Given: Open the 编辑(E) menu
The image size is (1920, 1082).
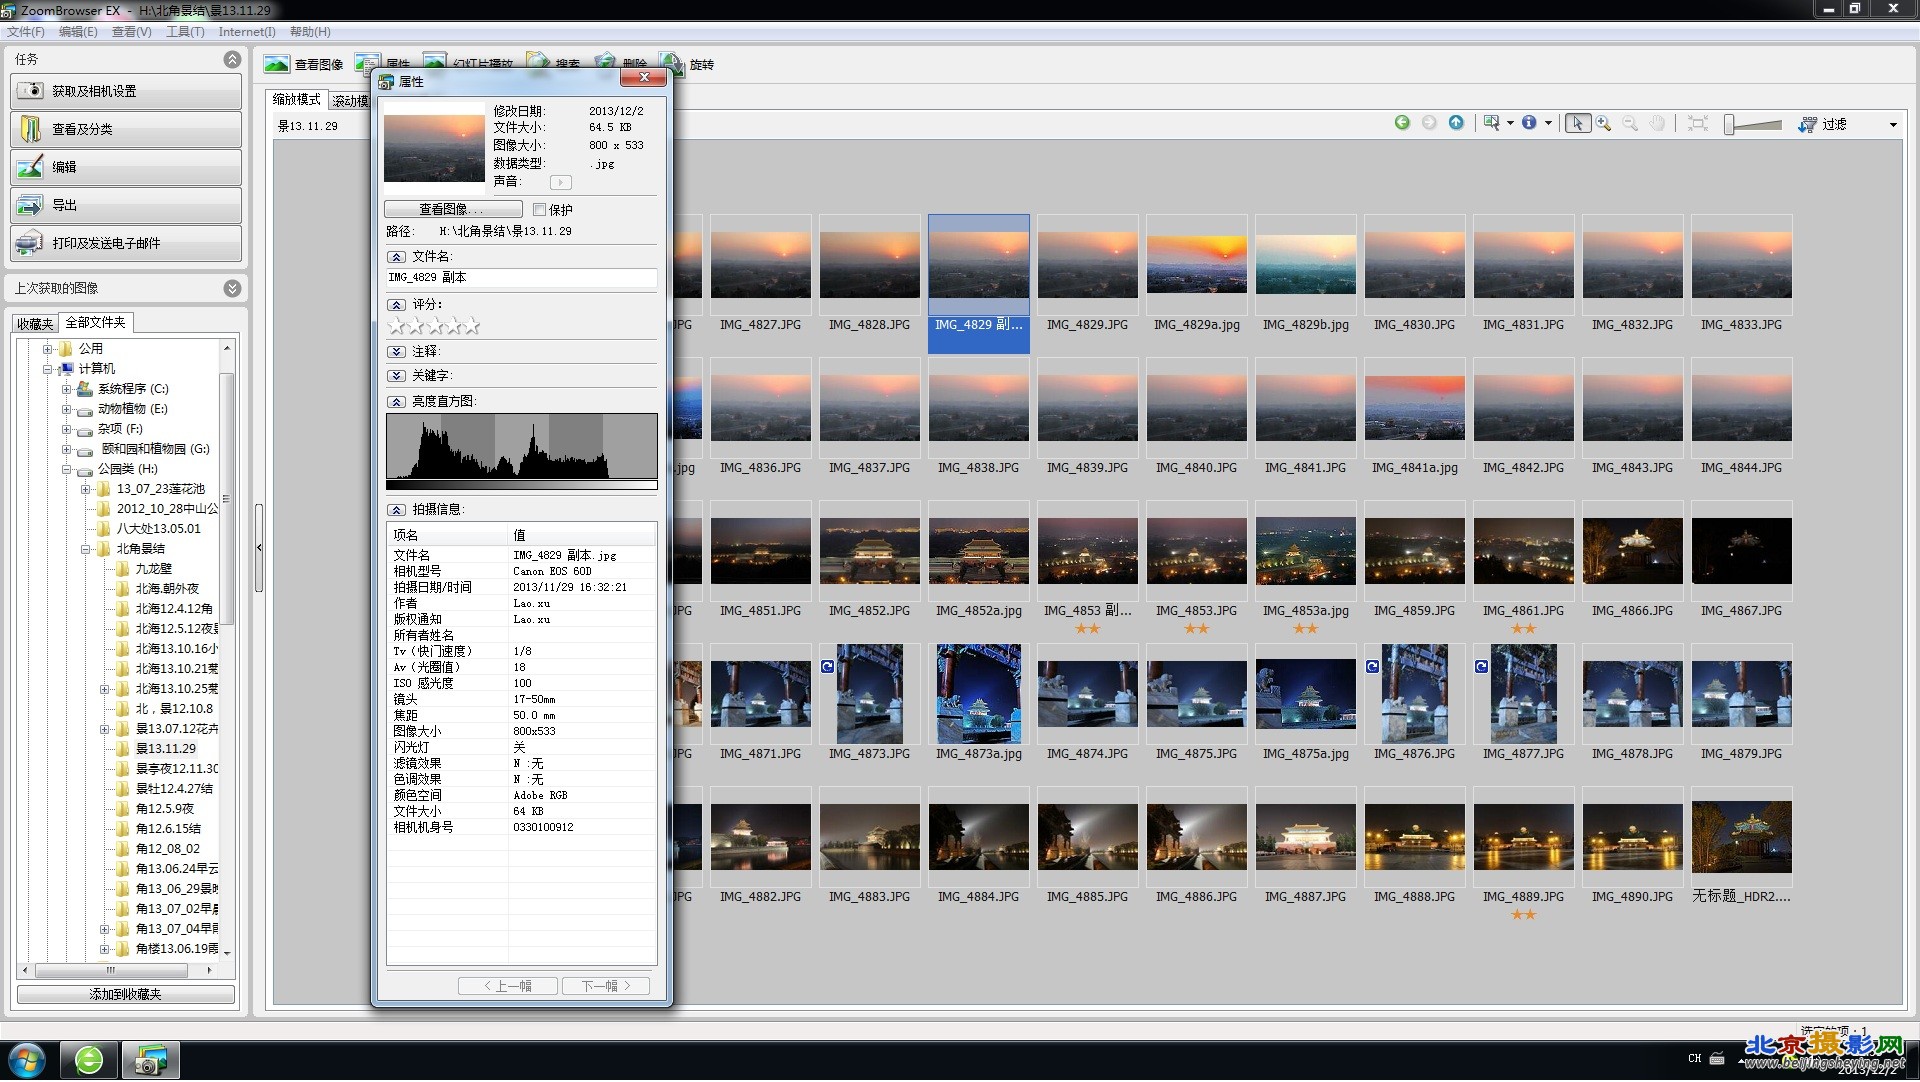Looking at the screenshot, I should (x=78, y=32).
